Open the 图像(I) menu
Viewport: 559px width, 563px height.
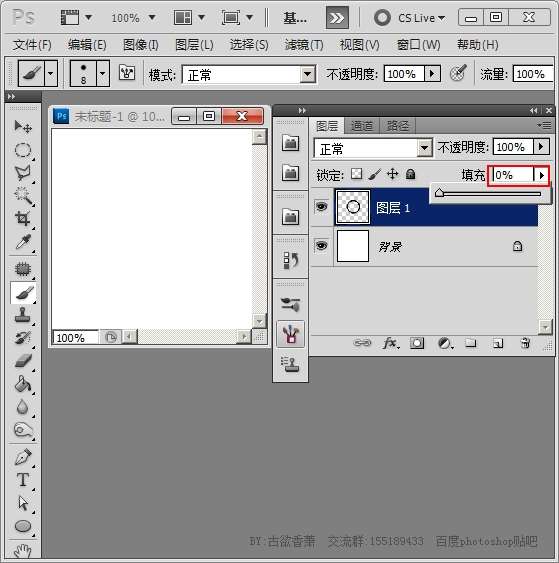tap(141, 45)
